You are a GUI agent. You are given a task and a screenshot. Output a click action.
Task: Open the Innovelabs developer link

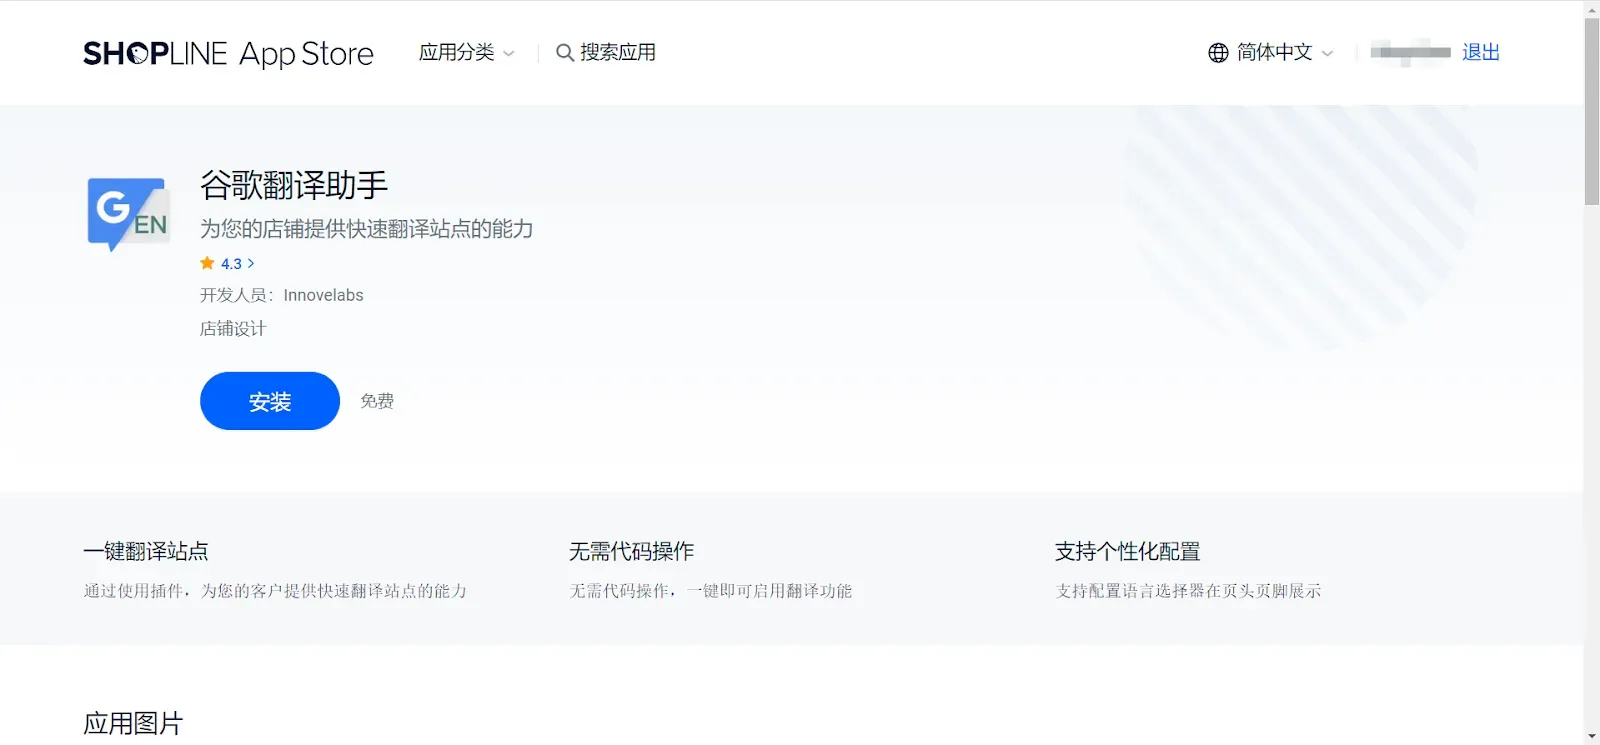click(x=323, y=295)
